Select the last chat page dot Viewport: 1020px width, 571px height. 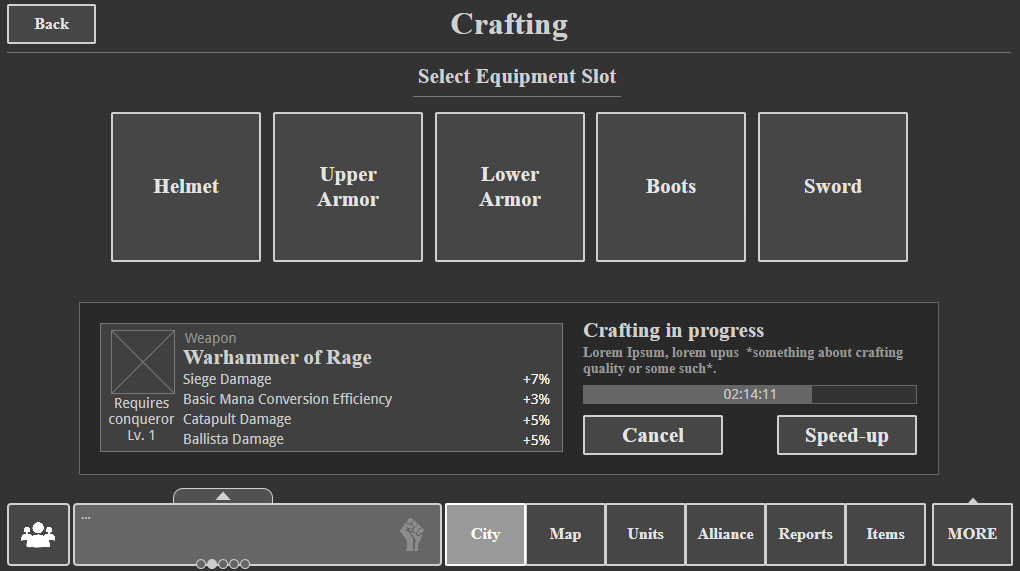click(245, 564)
